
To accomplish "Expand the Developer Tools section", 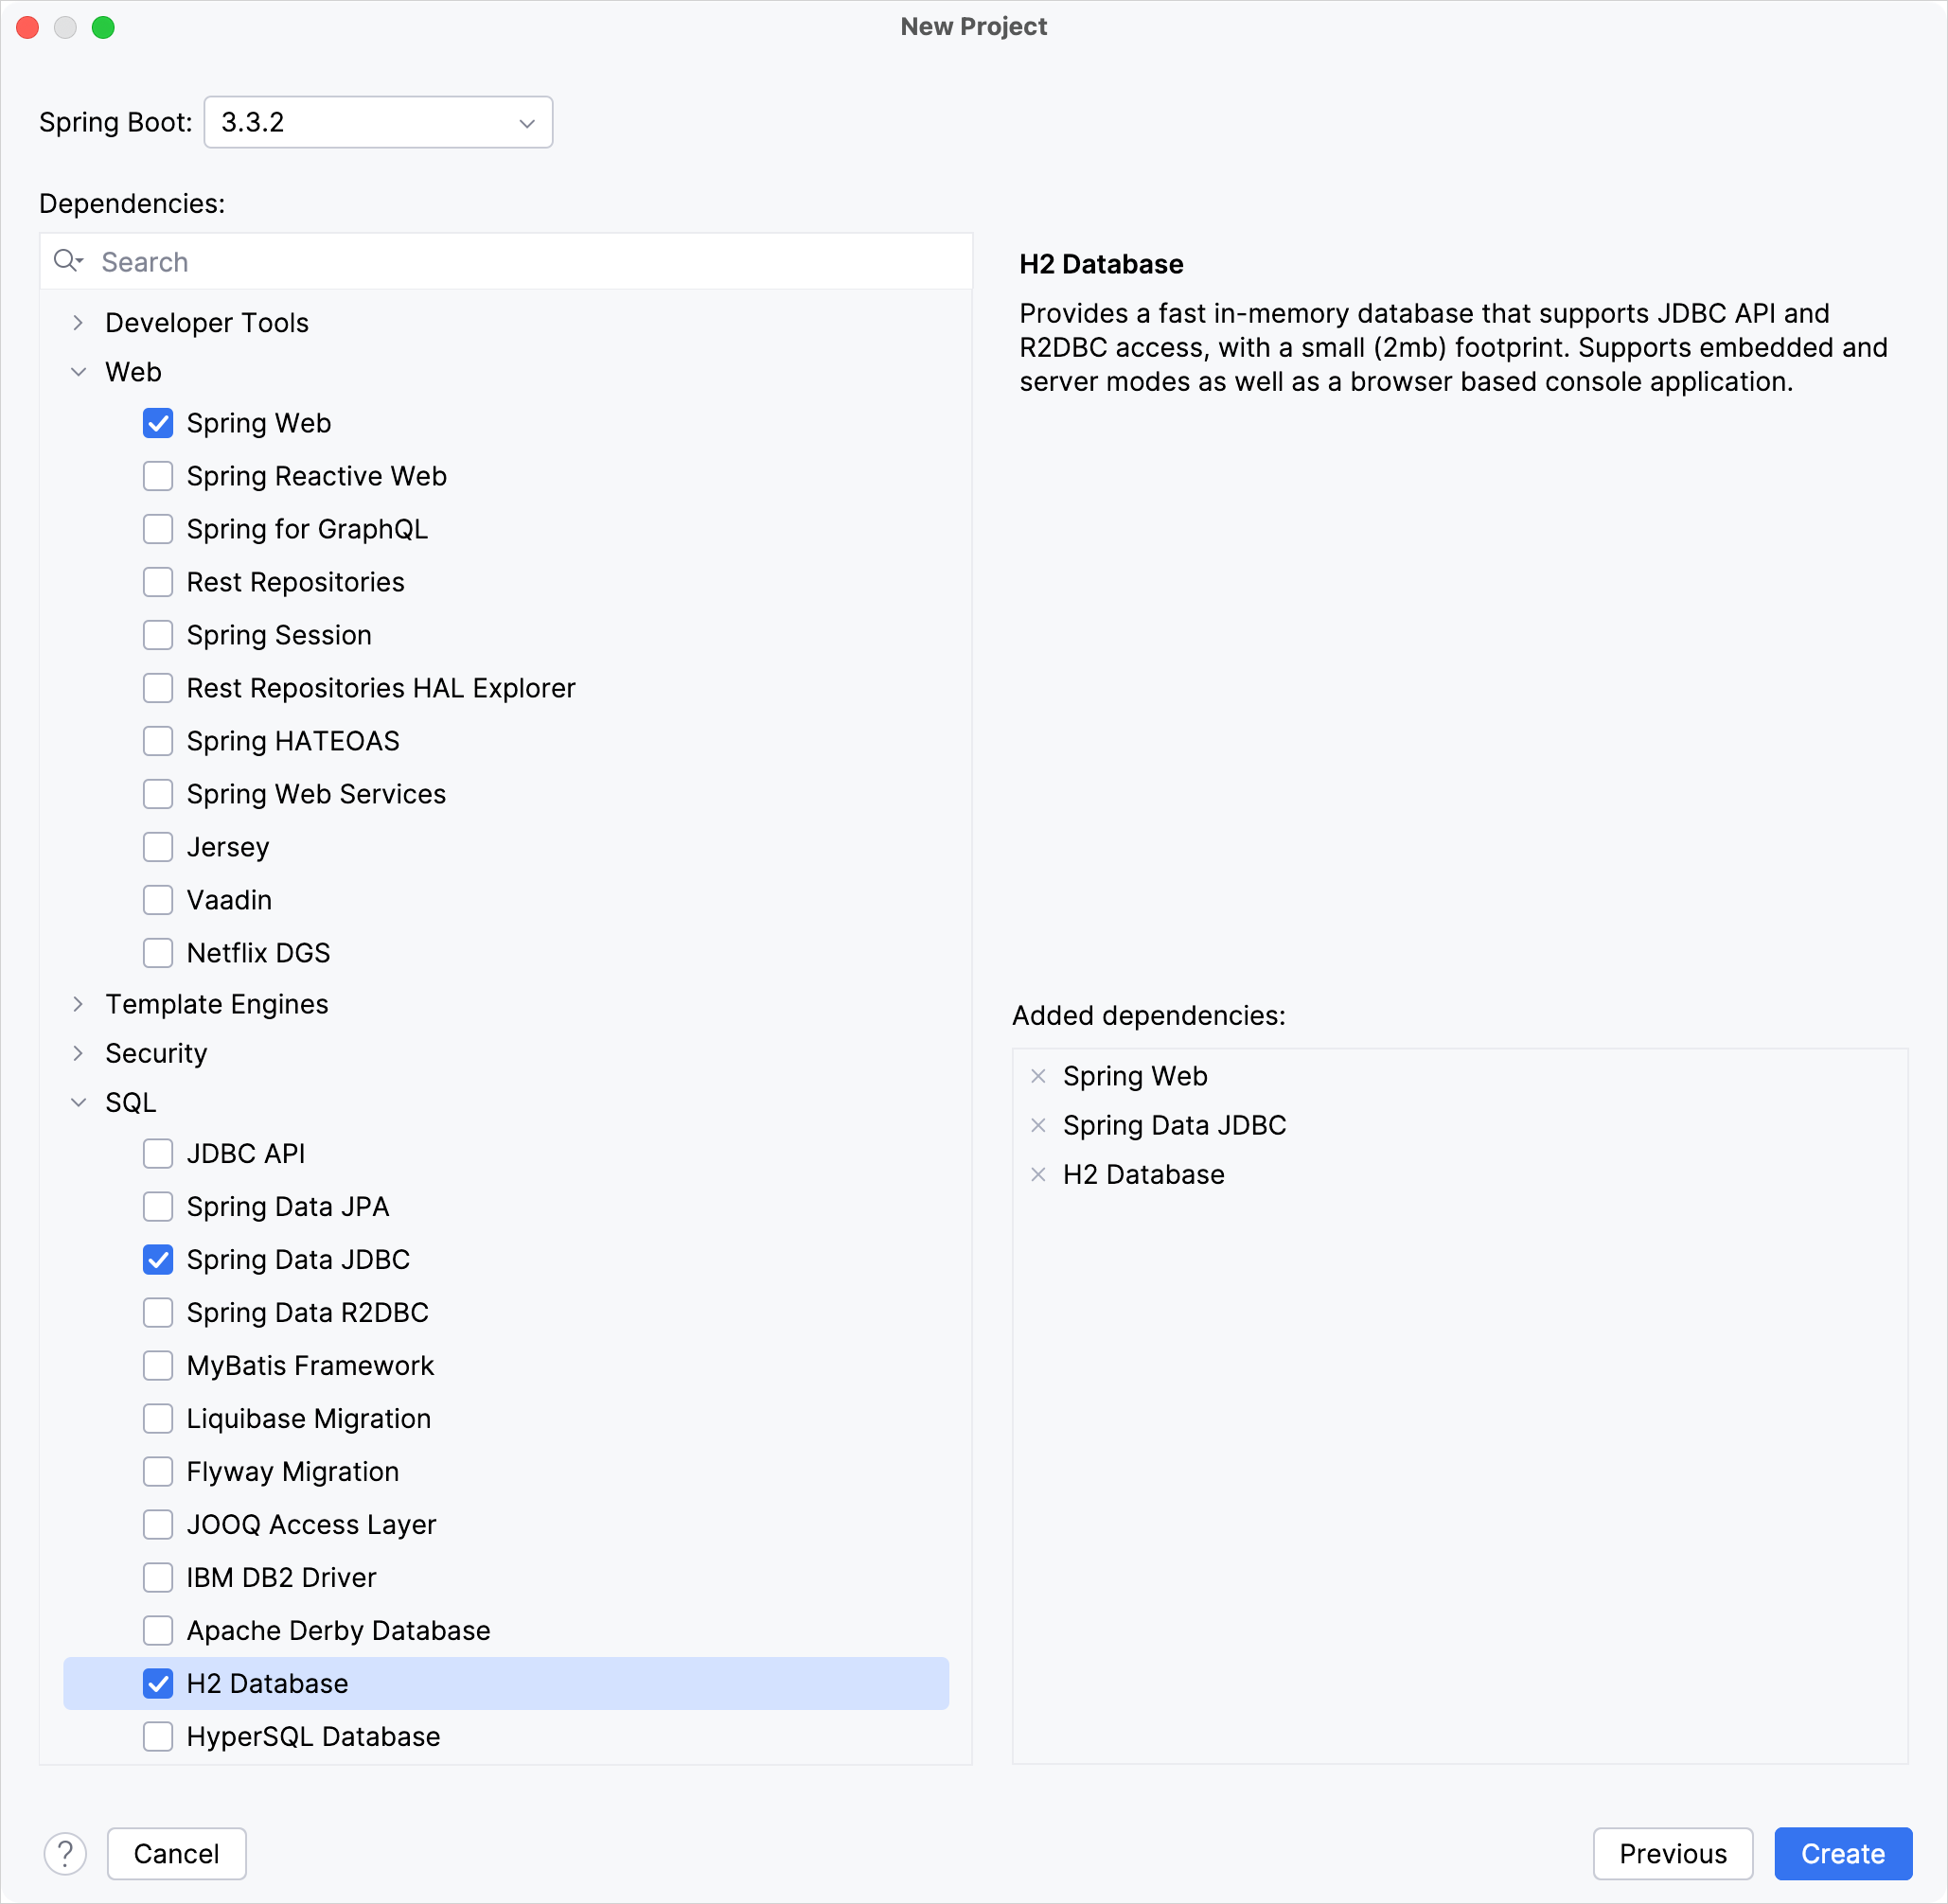I will [x=77, y=321].
